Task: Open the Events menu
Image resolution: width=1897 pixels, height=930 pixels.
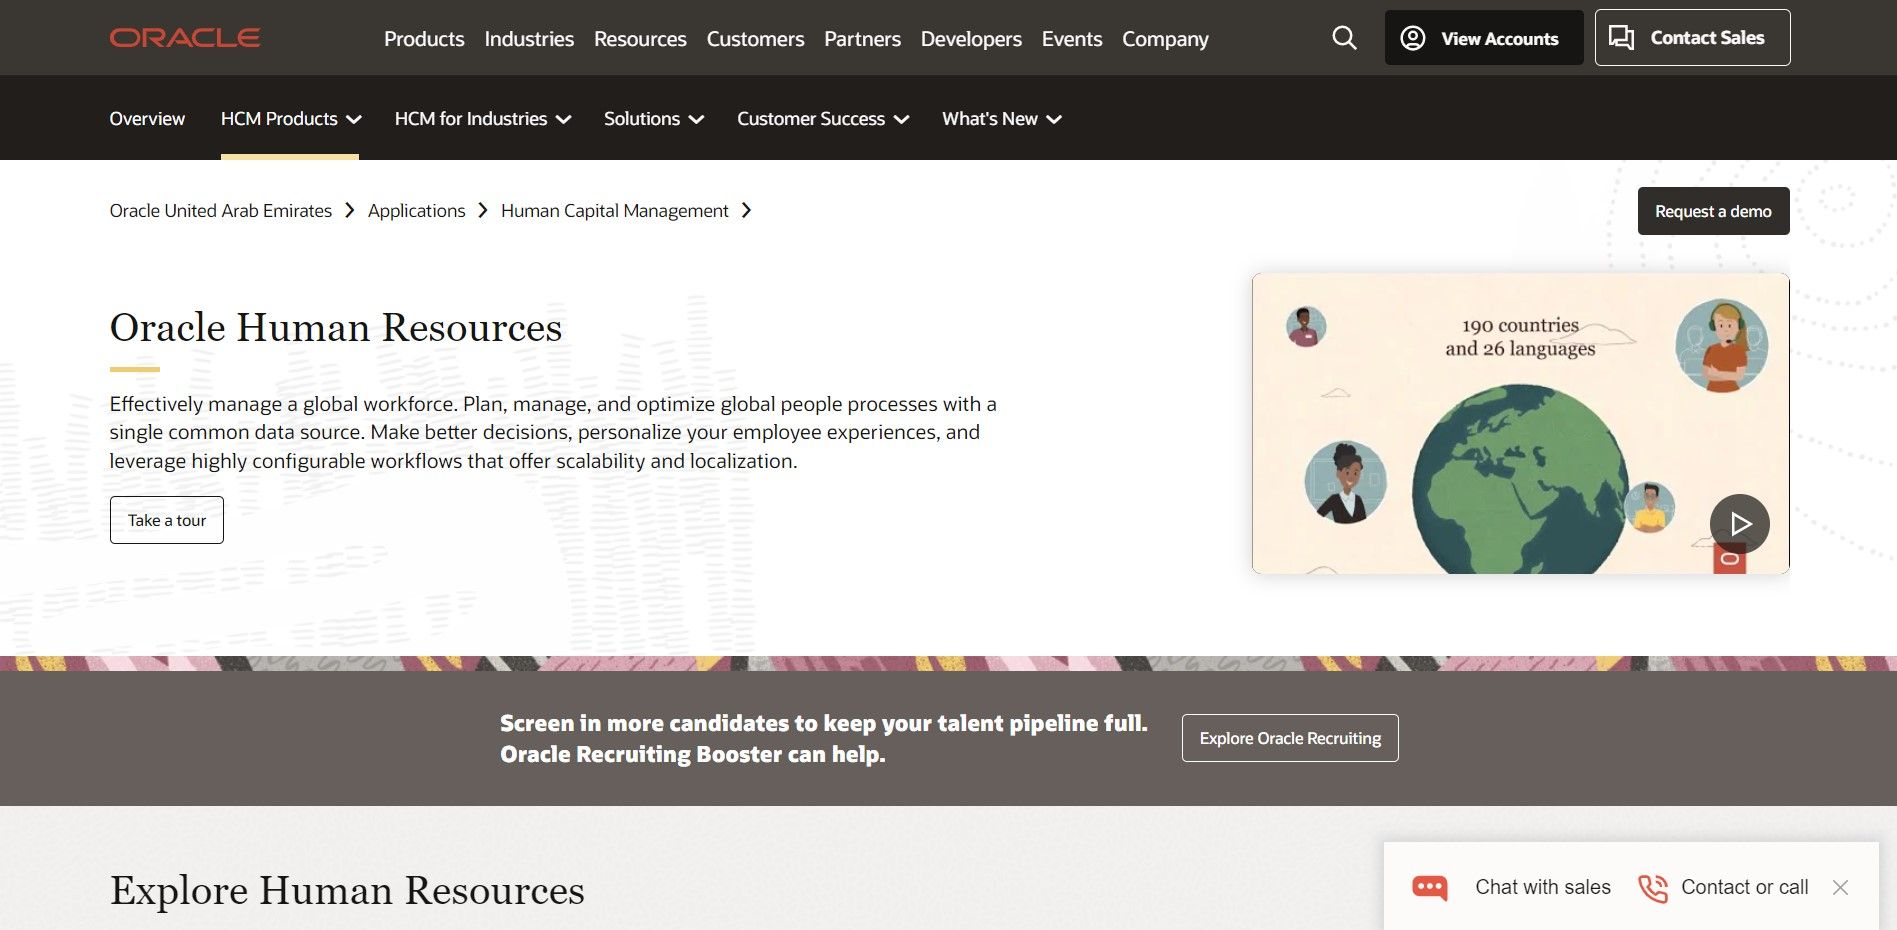Action: click(1072, 39)
